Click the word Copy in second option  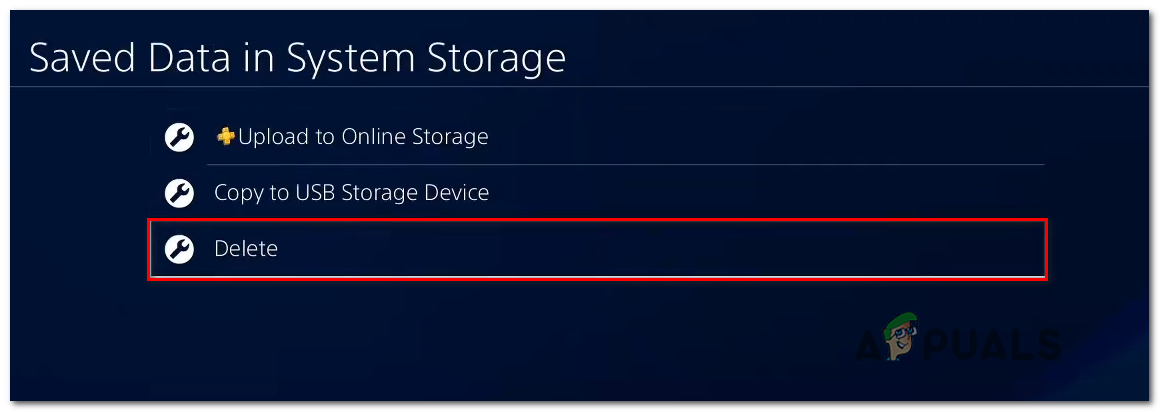pos(238,192)
